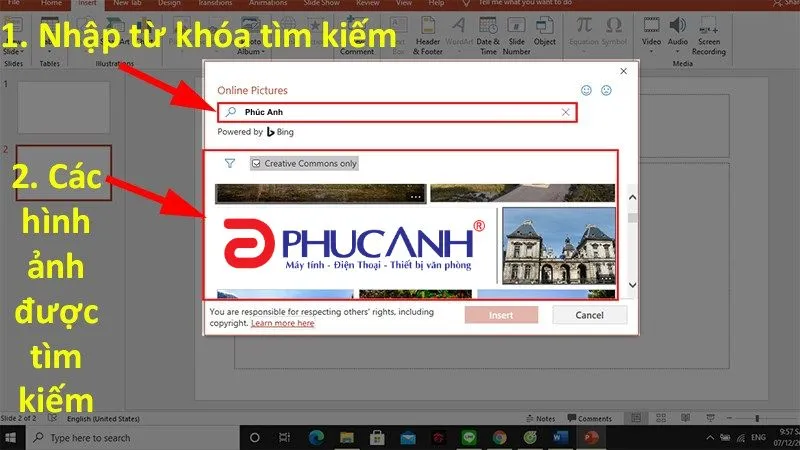
Task: Start Screen Recording from the ribbon
Action: point(709,36)
